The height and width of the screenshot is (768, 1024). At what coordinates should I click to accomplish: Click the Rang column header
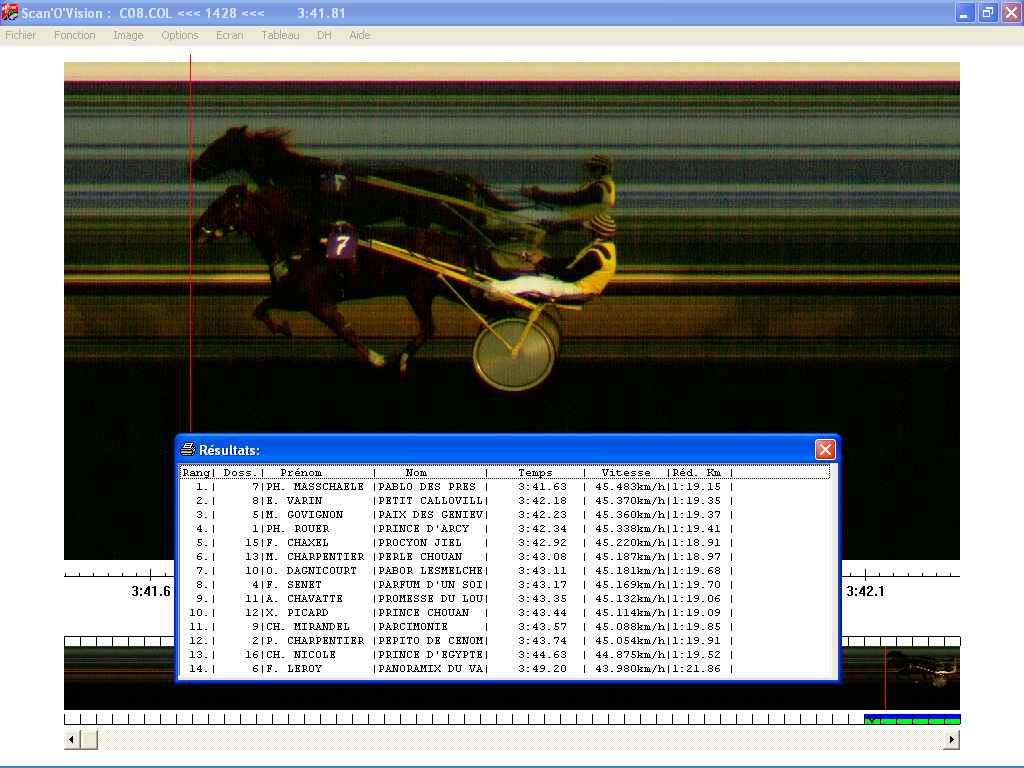[x=196, y=473]
